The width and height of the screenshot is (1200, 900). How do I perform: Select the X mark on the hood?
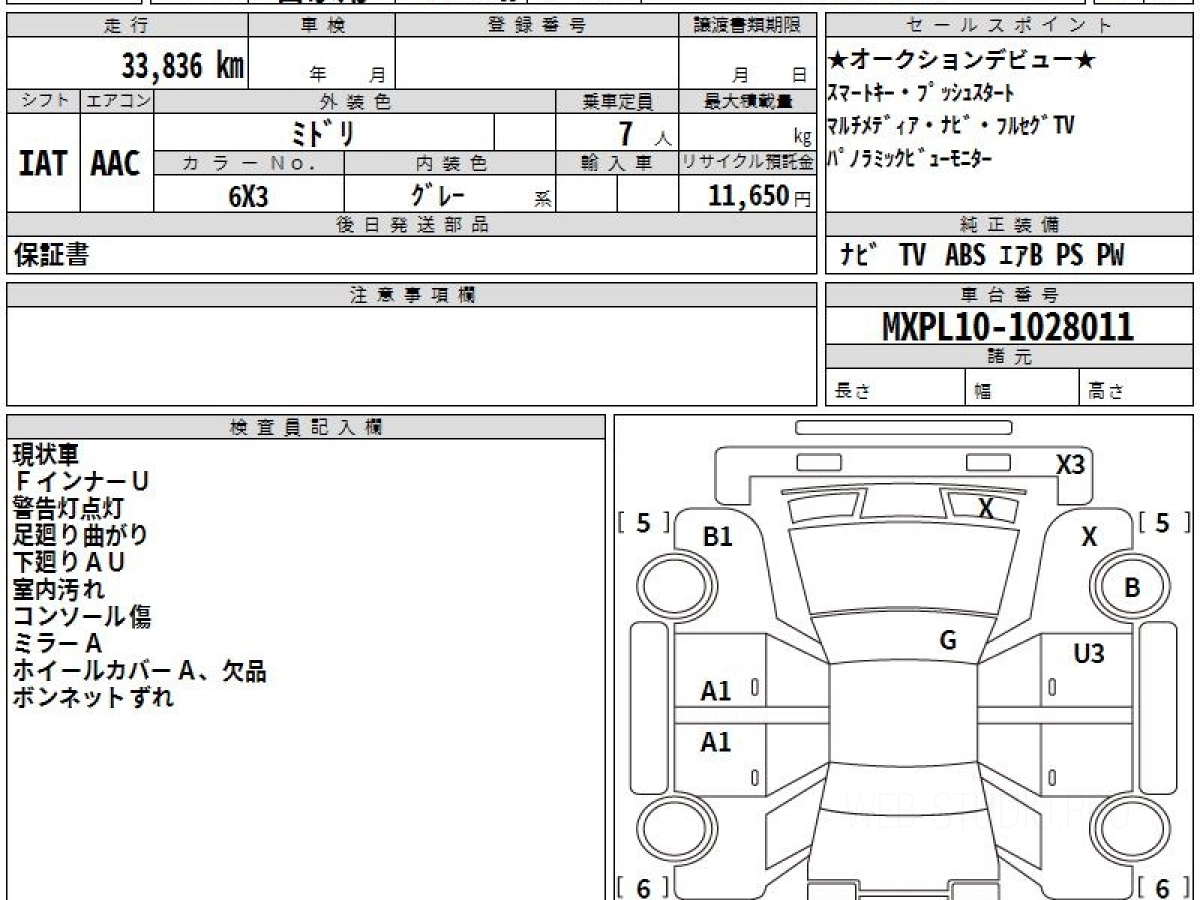coord(986,509)
